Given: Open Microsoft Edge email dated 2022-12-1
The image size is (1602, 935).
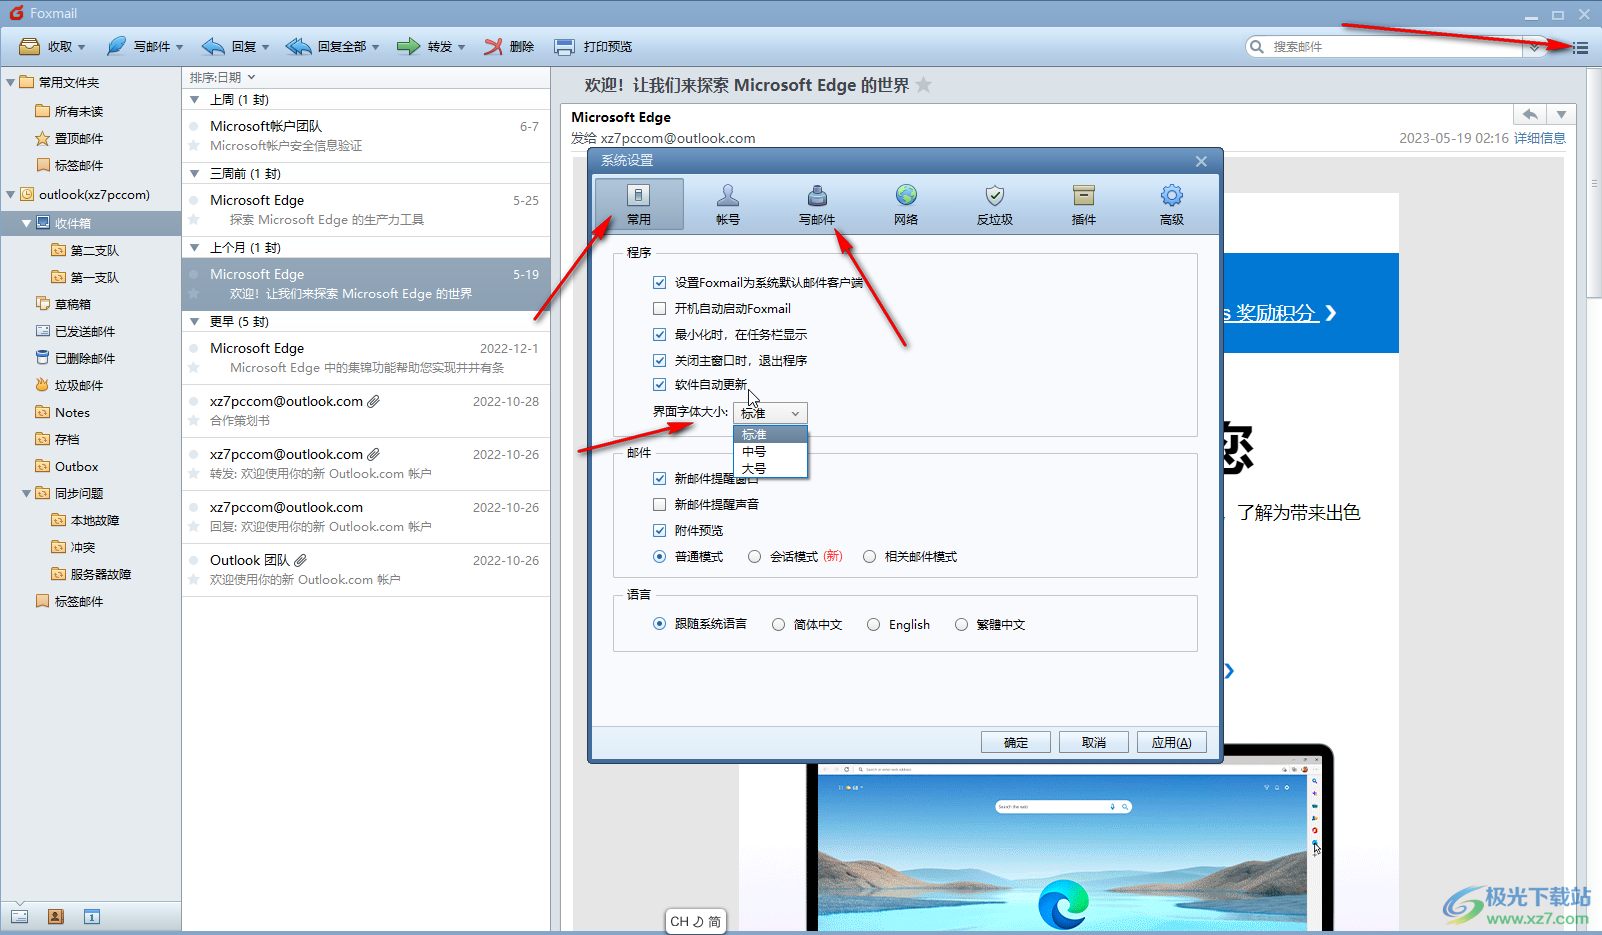Looking at the screenshot, I should 366,358.
